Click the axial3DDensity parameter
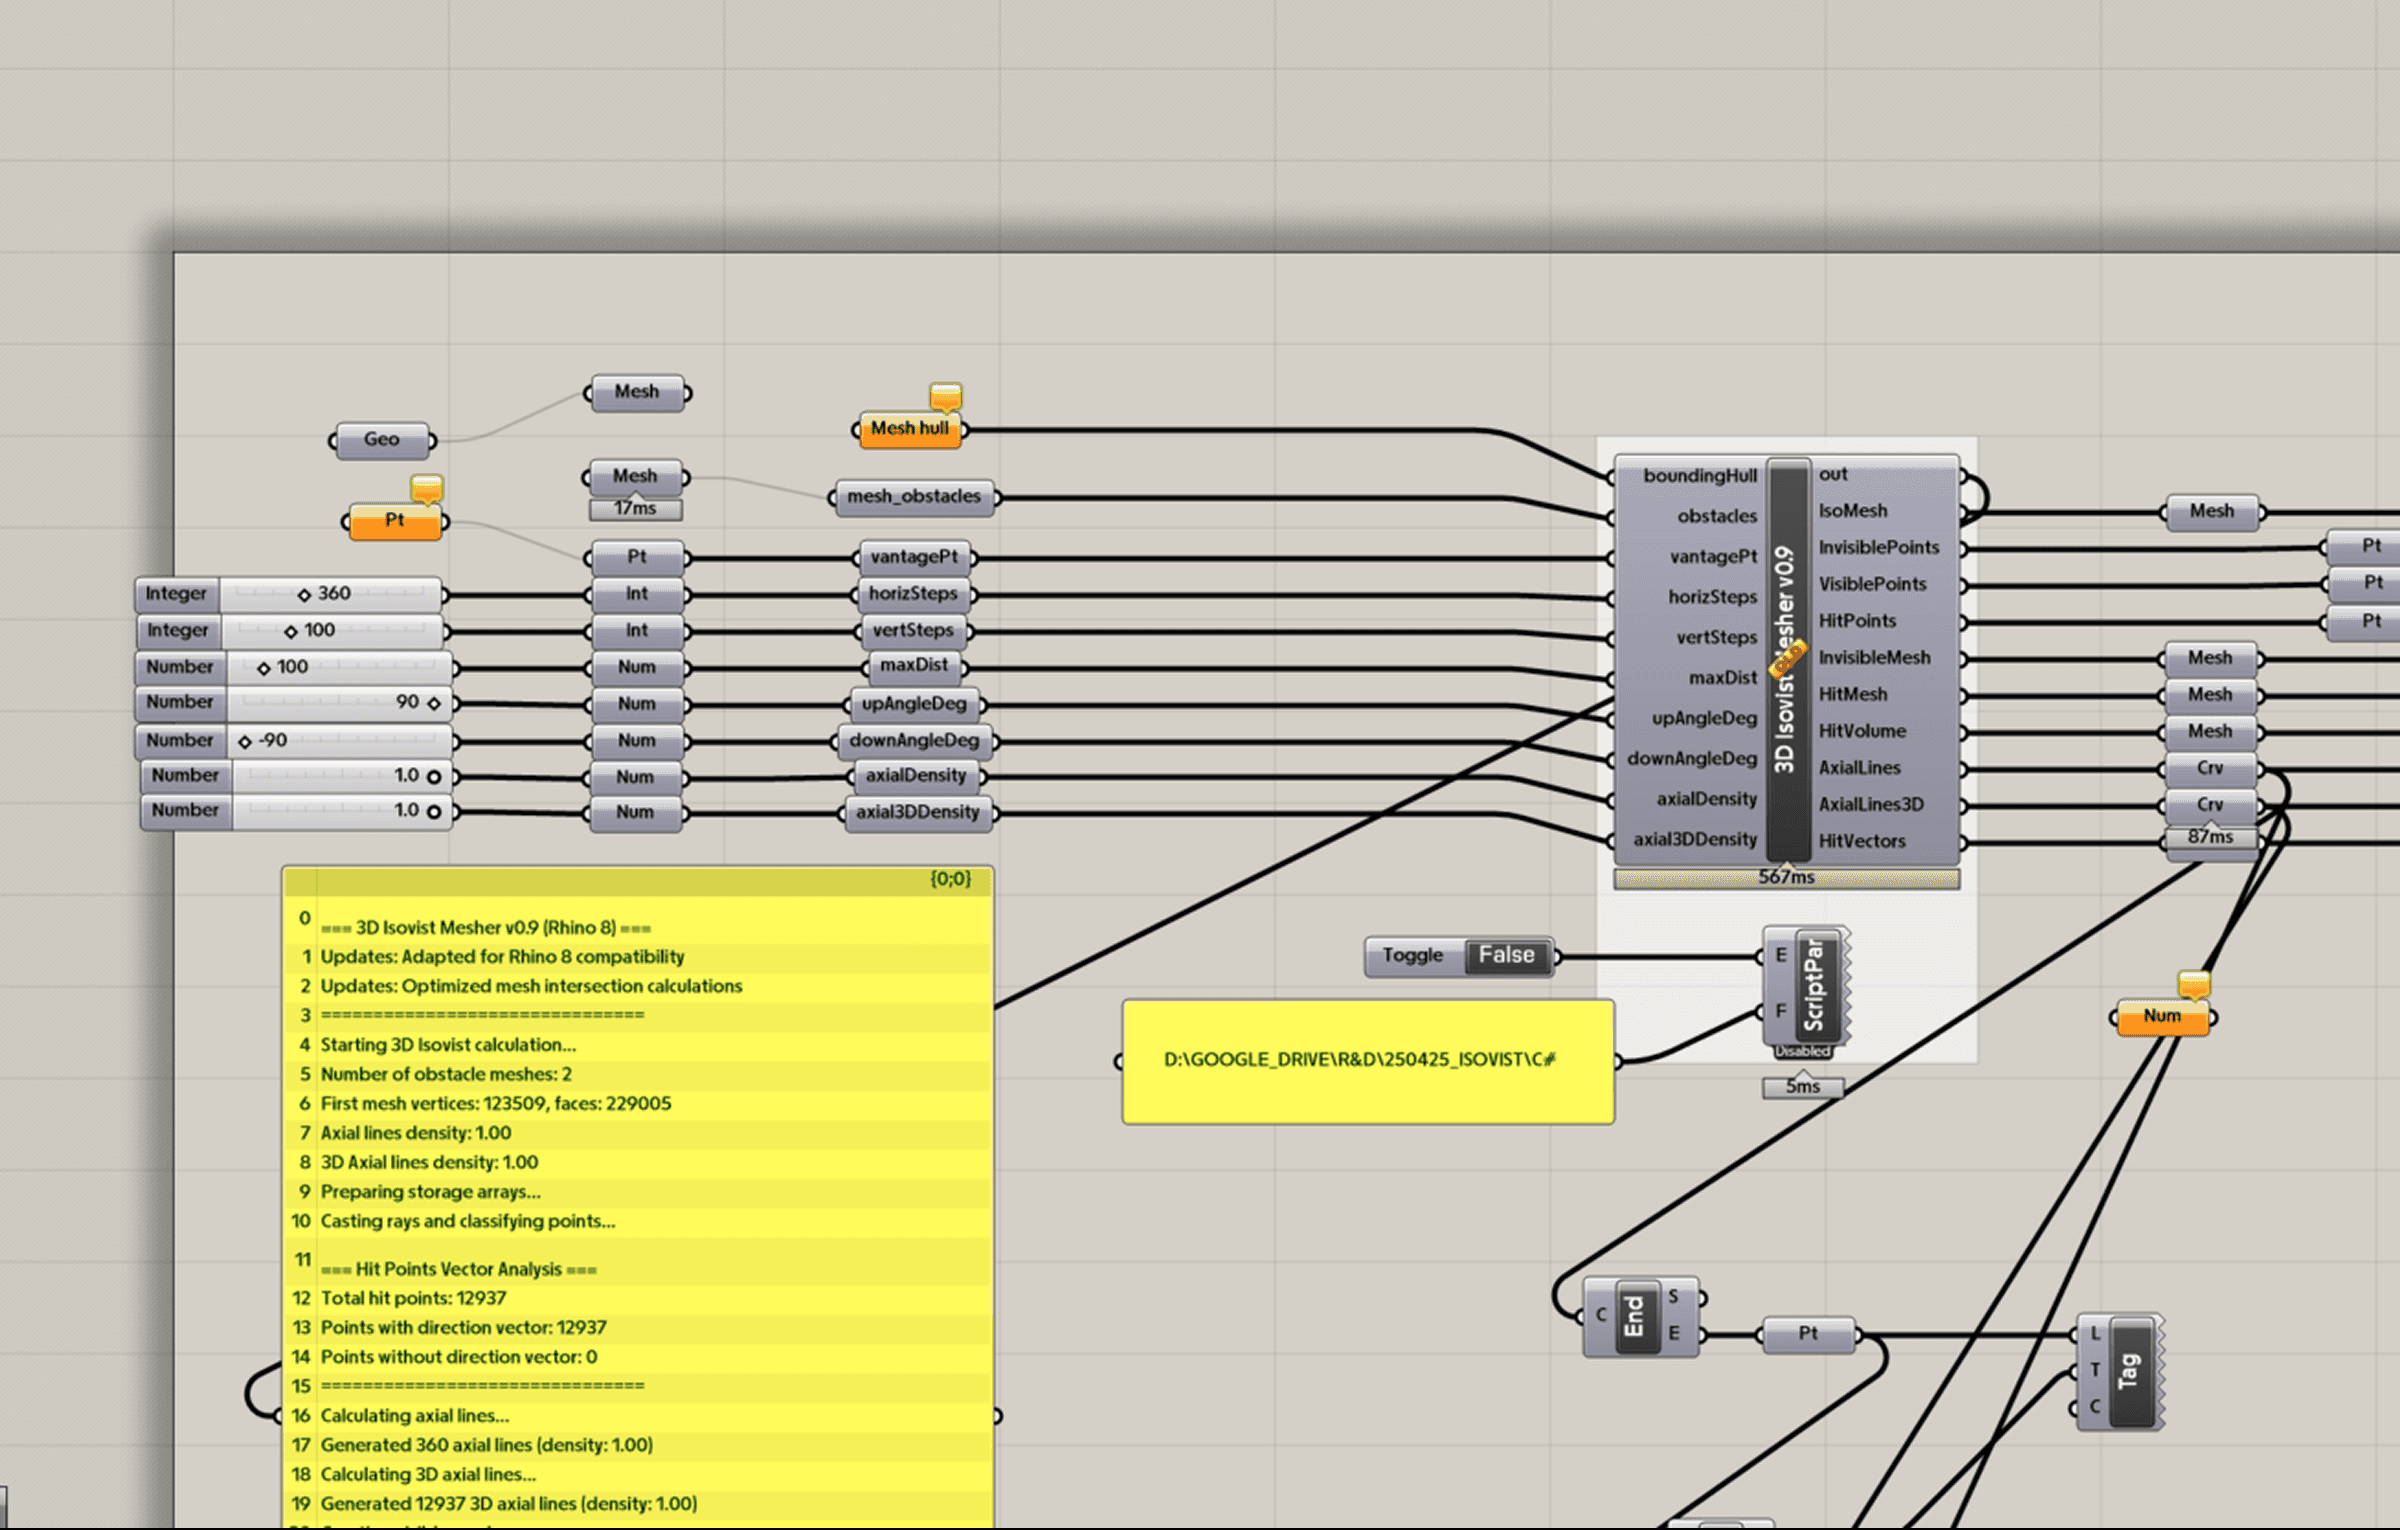 pos(917,812)
